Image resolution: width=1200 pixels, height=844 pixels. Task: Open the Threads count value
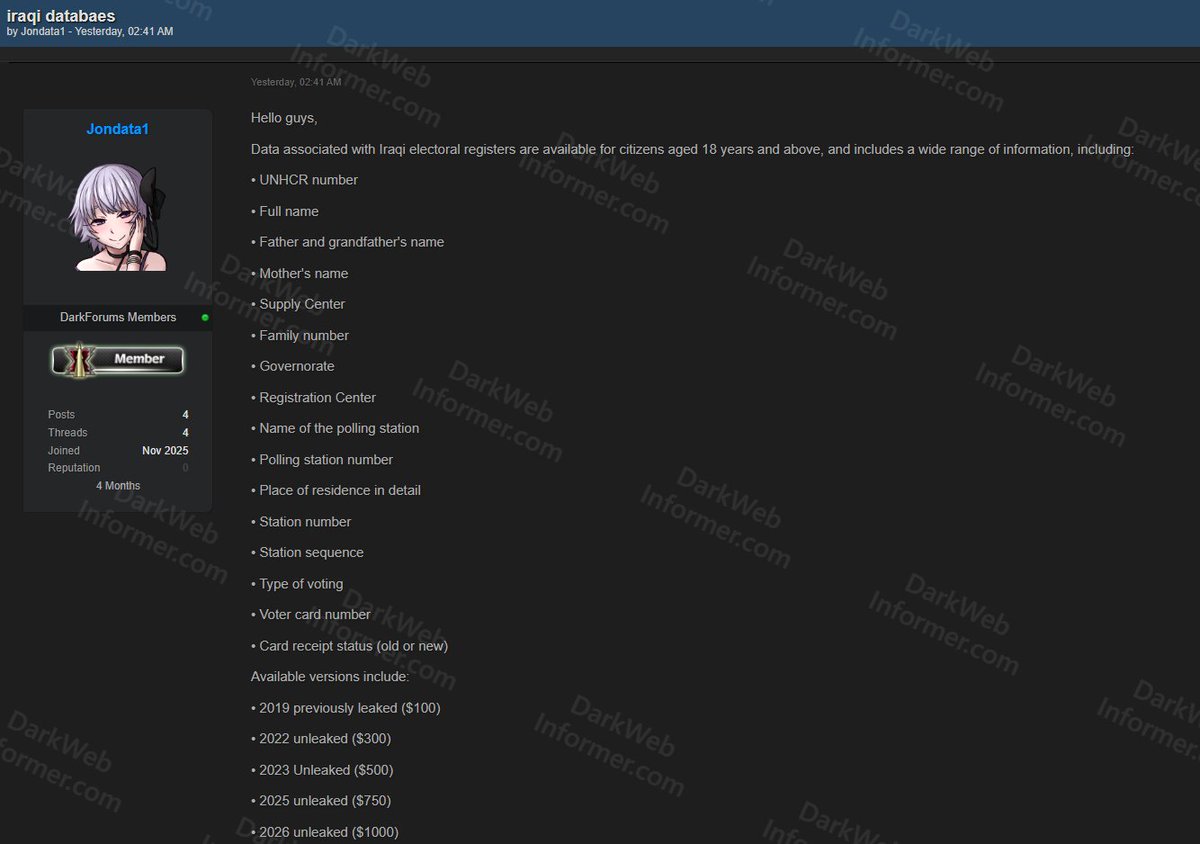pos(185,433)
